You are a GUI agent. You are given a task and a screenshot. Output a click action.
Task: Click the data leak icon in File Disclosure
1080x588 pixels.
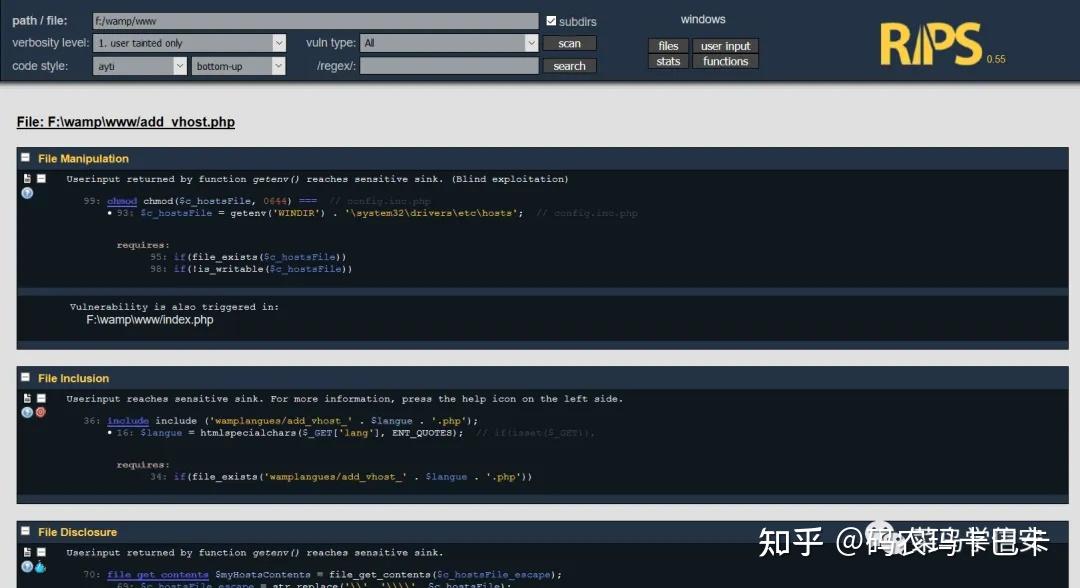click(x=40, y=567)
